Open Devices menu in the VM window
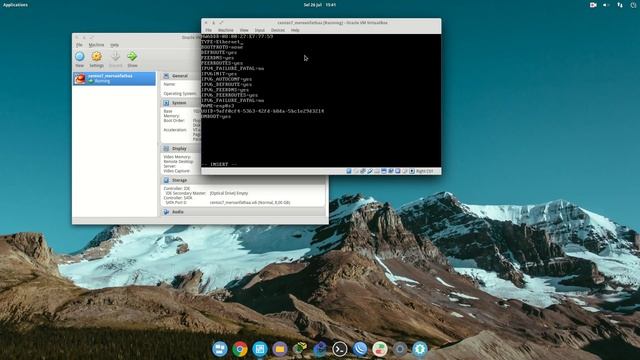Viewport: 640px width, 360px height. (278, 30)
